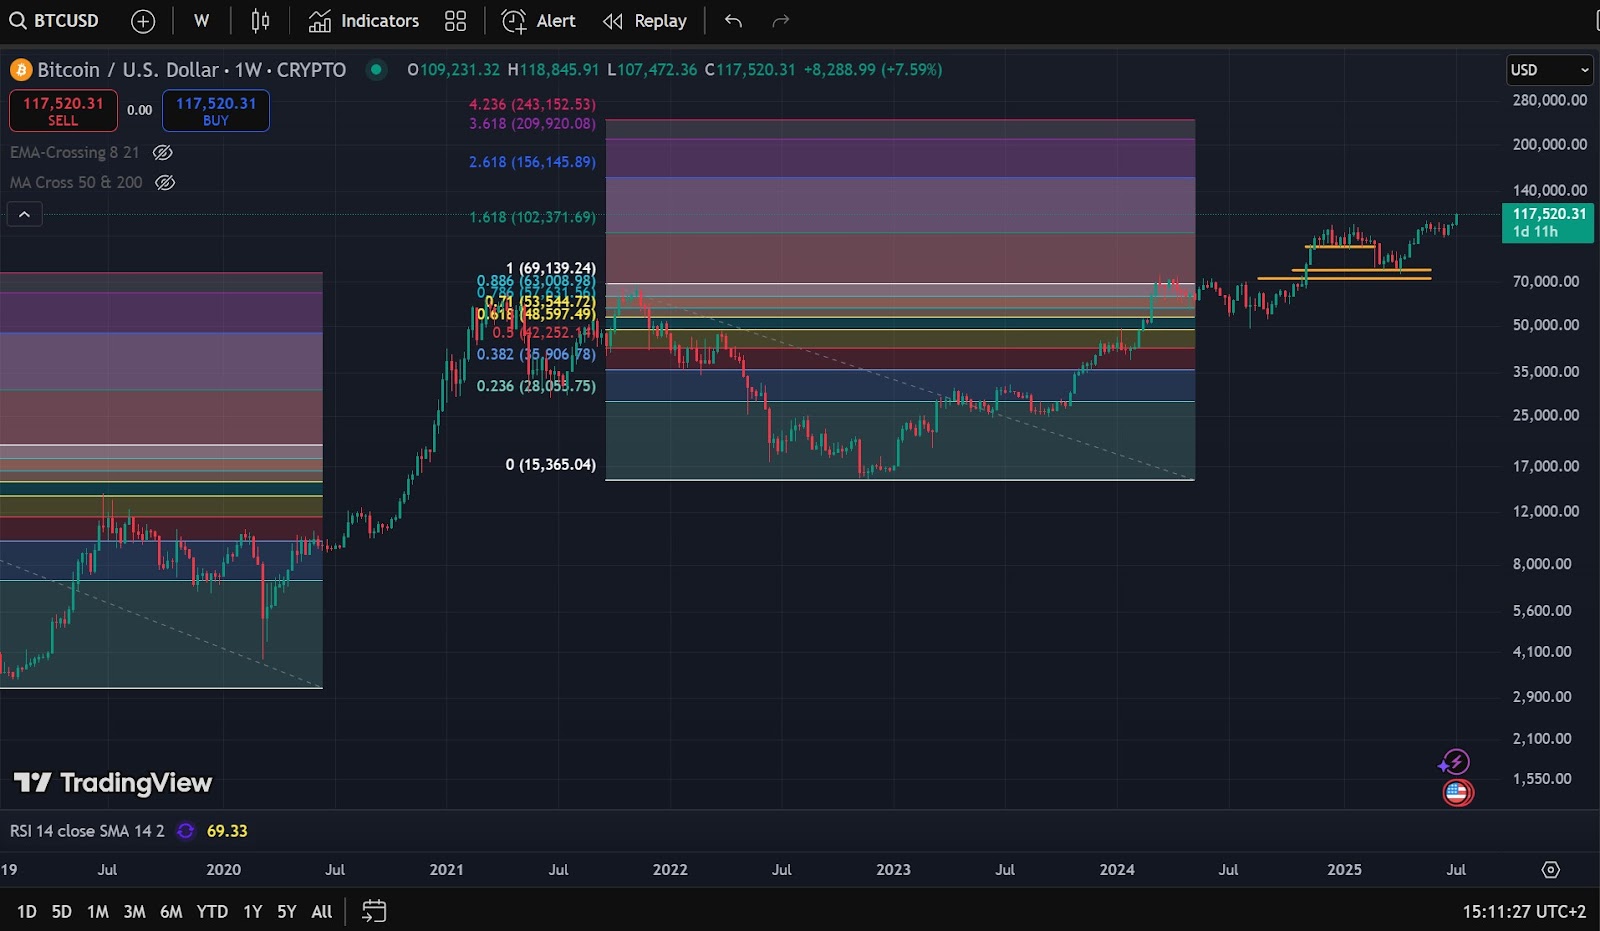This screenshot has height=931, width=1600.
Task: Set the range to 5Y
Action: pyautogui.click(x=287, y=912)
